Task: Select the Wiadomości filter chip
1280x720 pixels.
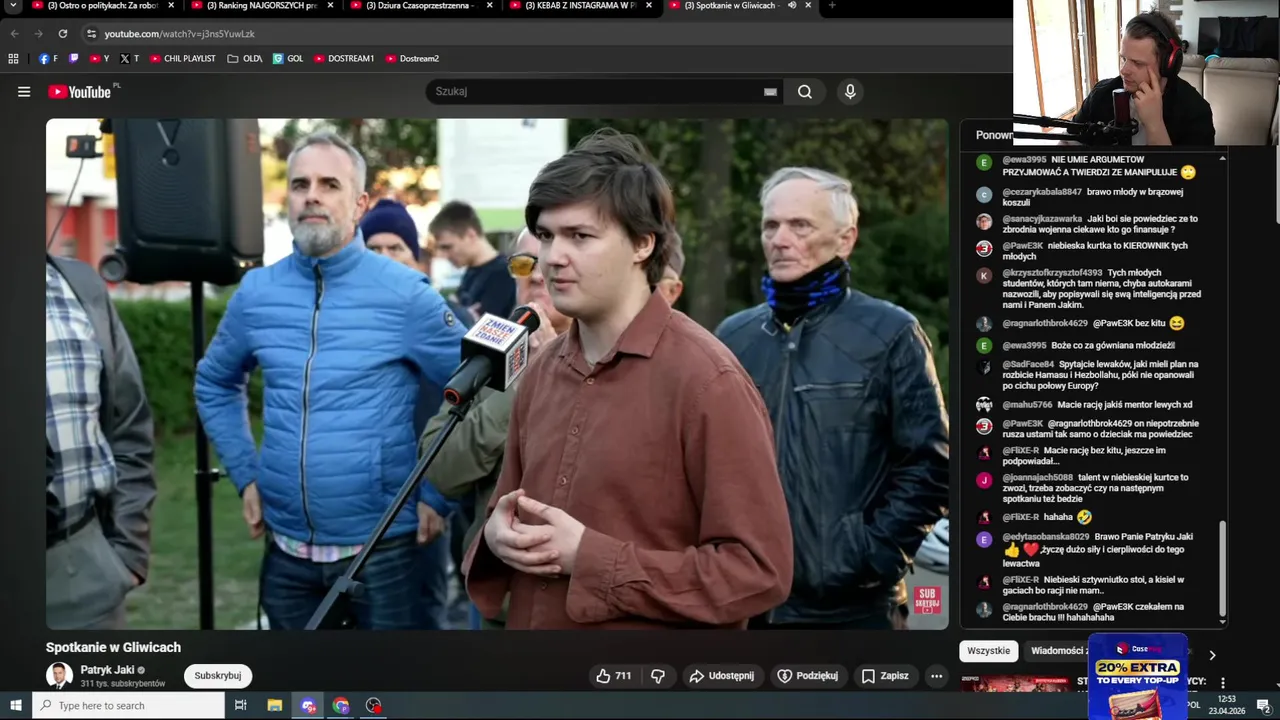Action: coord(1059,651)
